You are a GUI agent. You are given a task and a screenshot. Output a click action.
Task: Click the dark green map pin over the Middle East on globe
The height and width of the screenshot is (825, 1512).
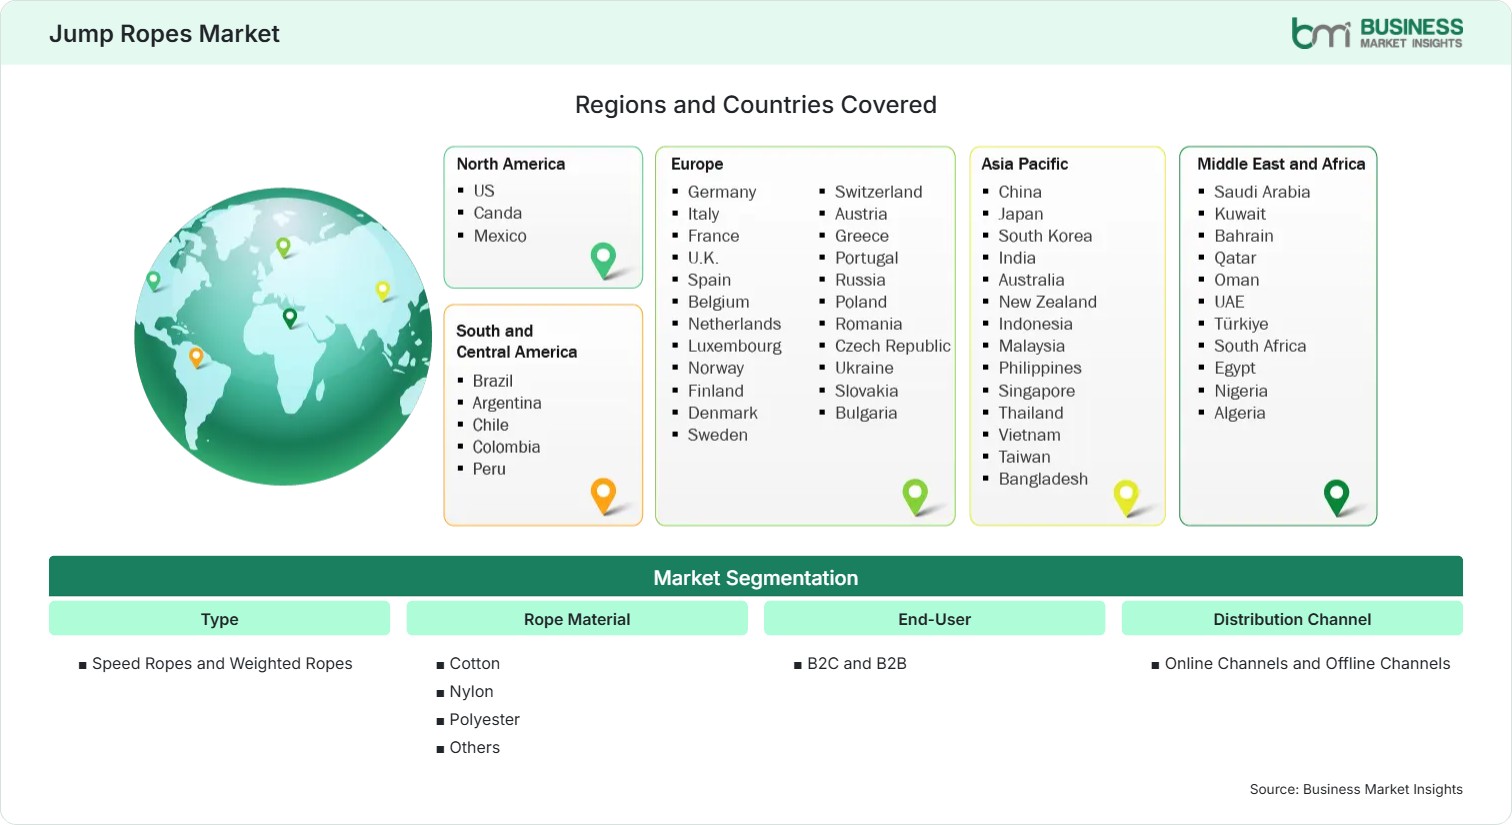tap(290, 318)
